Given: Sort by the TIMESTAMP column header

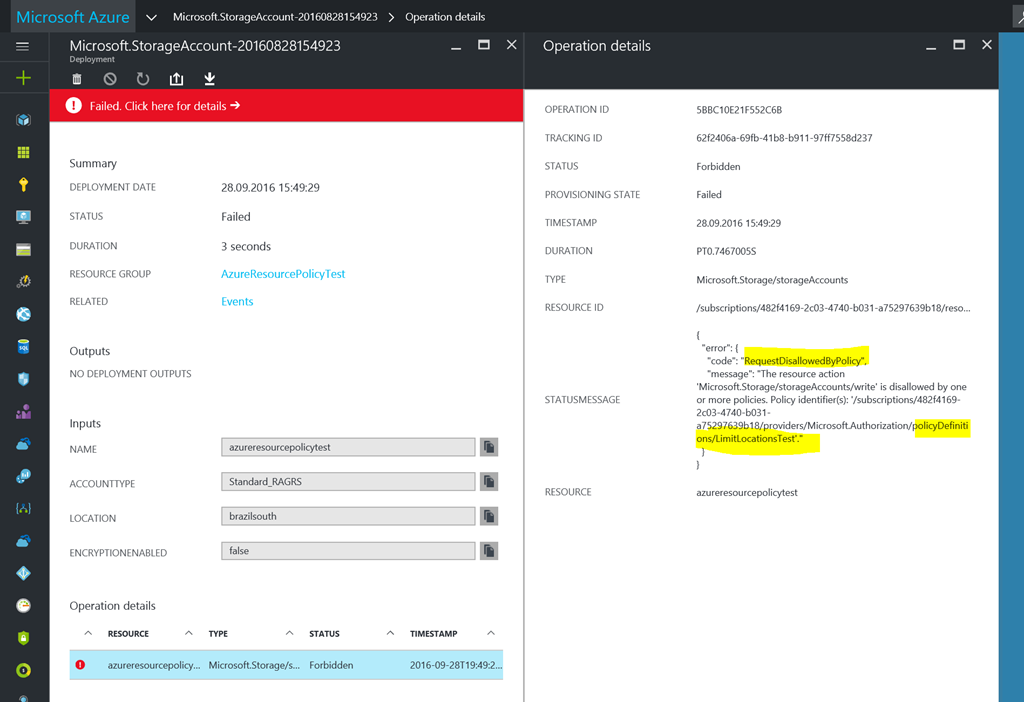Looking at the screenshot, I should (433, 633).
